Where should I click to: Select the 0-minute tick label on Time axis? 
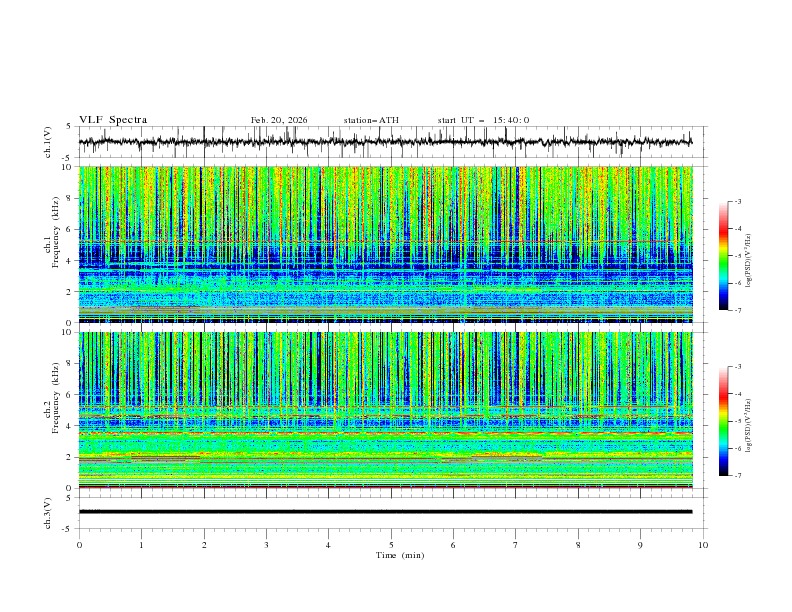(x=79, y=545)
